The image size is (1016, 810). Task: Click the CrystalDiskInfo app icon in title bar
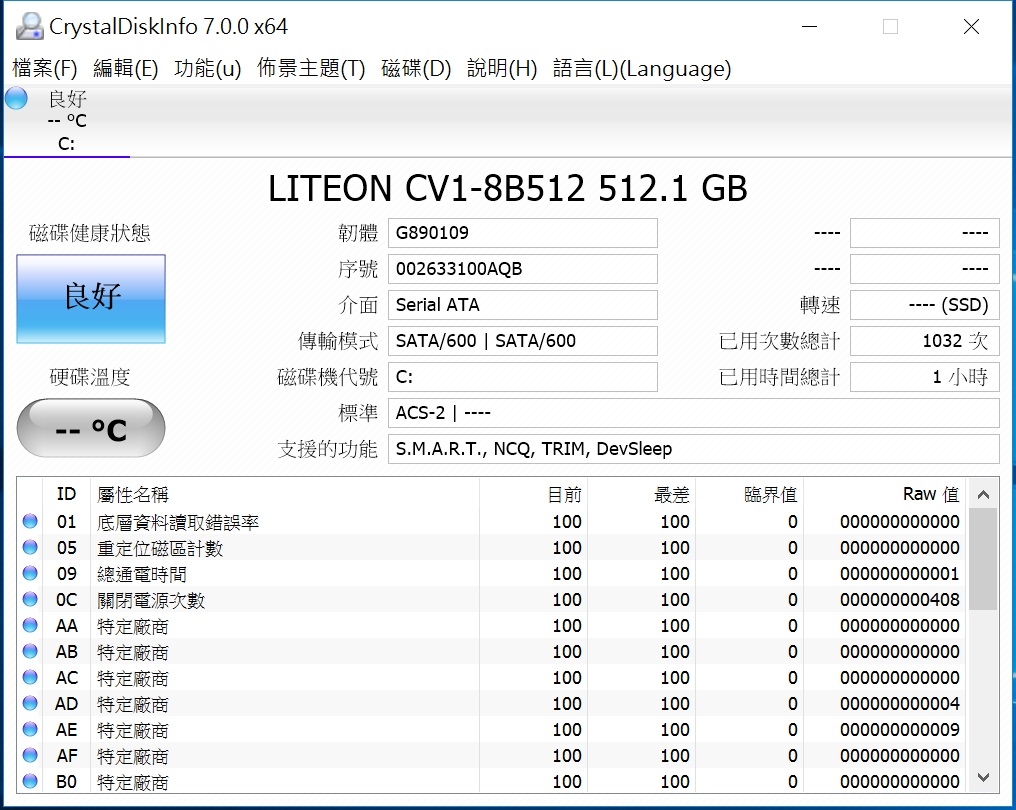pos(29,26)
